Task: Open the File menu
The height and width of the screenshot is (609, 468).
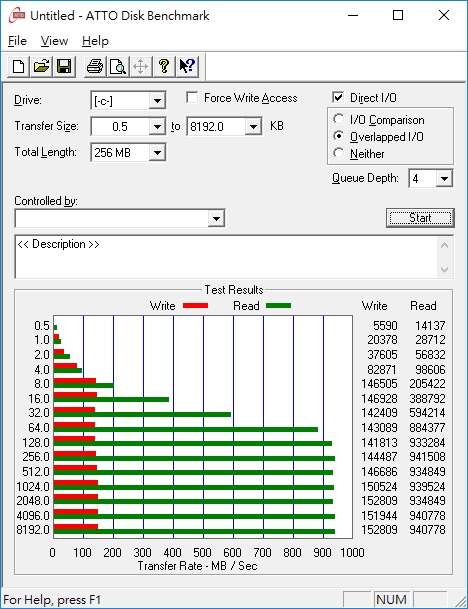Action: (17, 41)
